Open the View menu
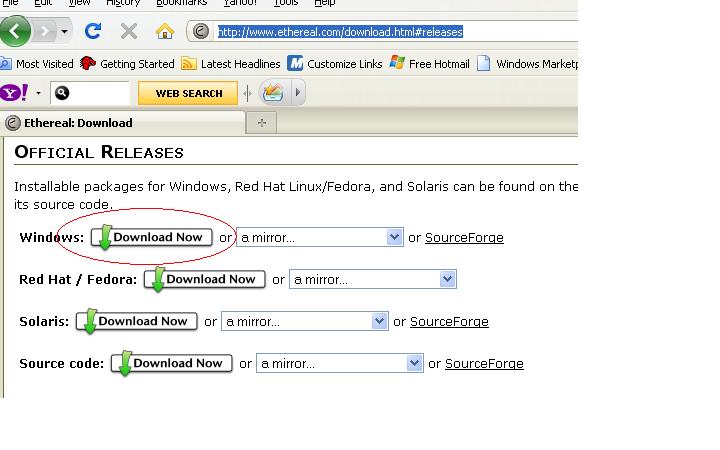The image size is (720, 450). (x=79, y=3)
